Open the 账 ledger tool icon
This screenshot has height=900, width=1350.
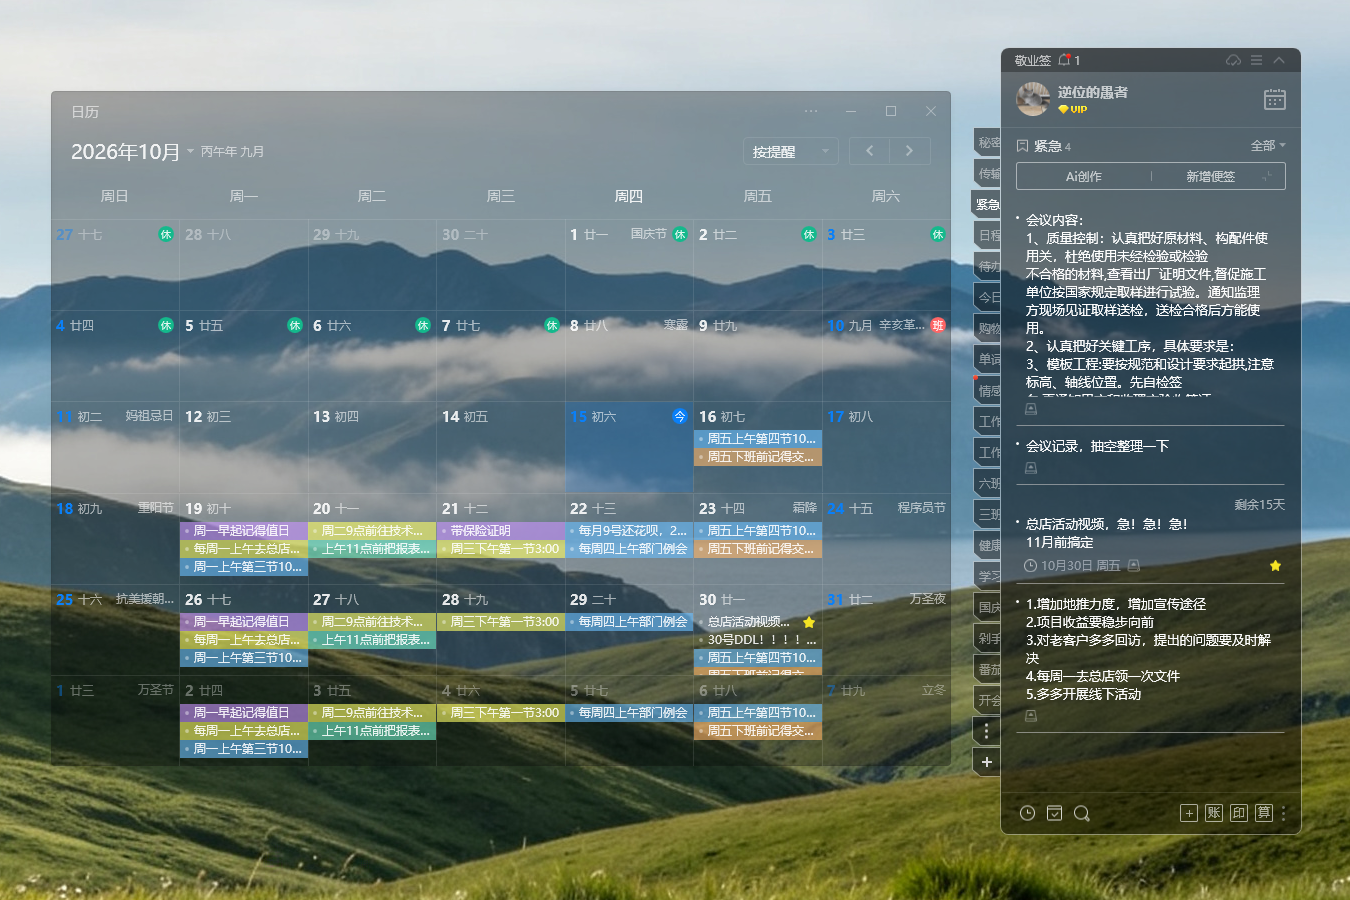[1214, 813]
